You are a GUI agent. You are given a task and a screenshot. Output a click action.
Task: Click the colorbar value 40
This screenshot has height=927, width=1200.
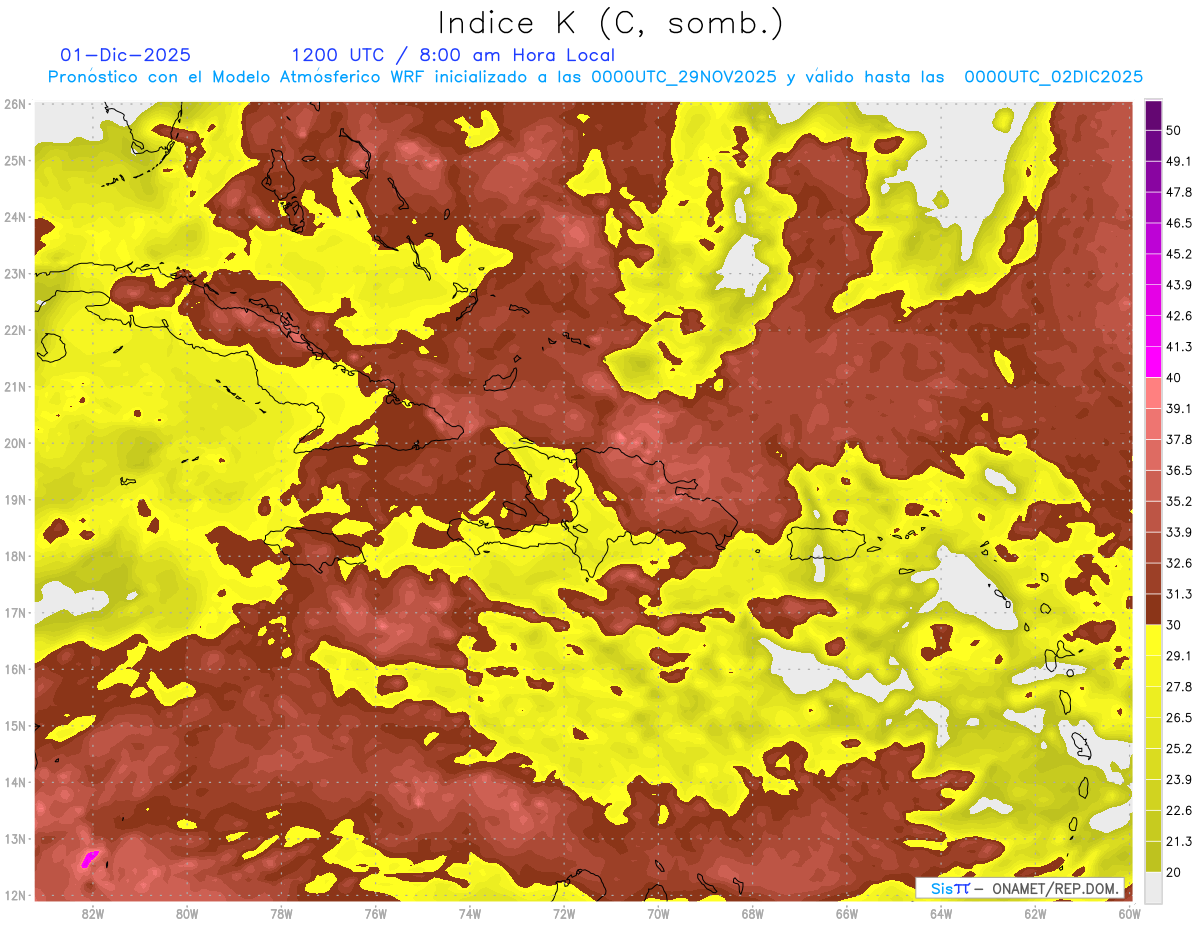pyautogui.click(x=1176, y=378)
